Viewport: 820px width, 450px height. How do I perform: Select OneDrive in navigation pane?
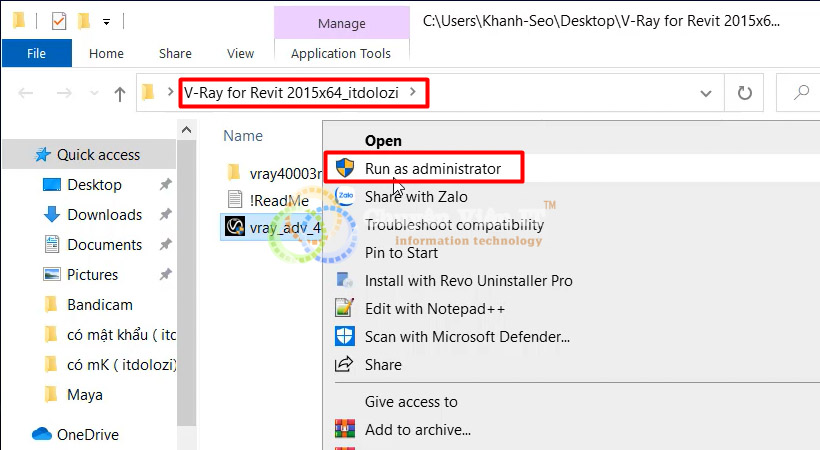88,434
